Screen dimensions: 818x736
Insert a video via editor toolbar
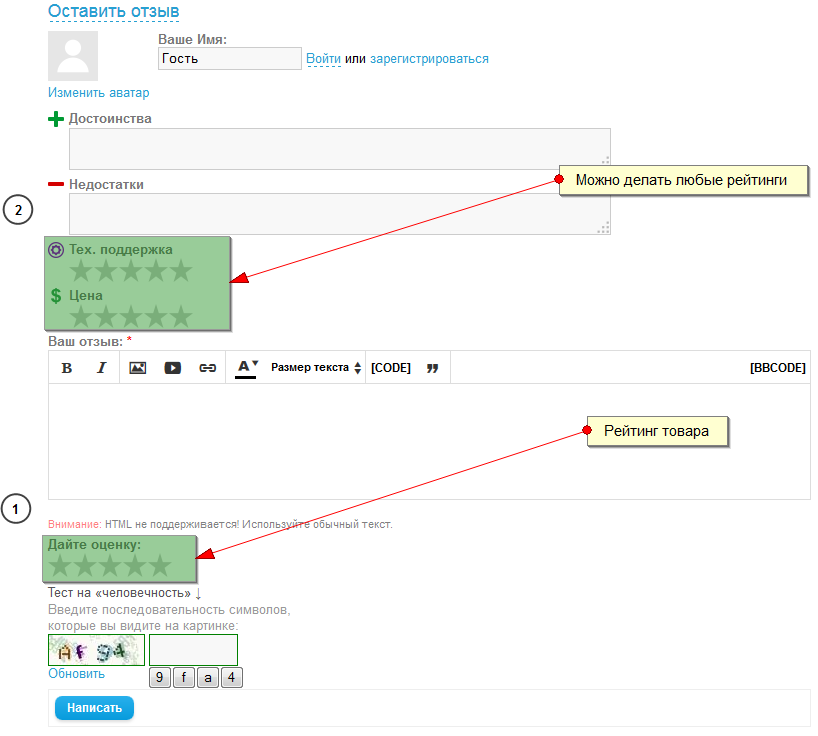point(173,368)
